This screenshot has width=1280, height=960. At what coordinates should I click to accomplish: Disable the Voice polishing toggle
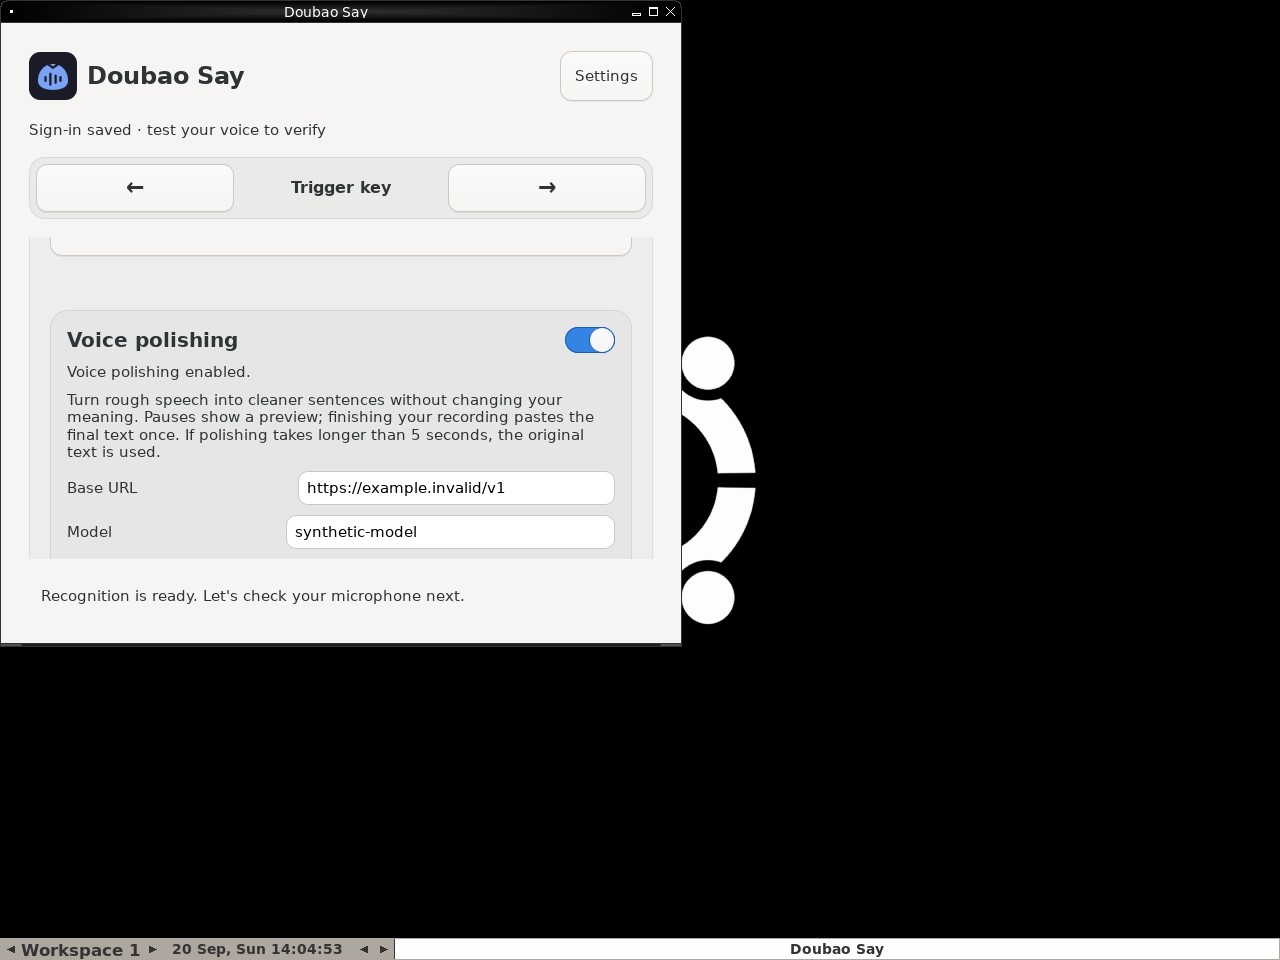590,340
